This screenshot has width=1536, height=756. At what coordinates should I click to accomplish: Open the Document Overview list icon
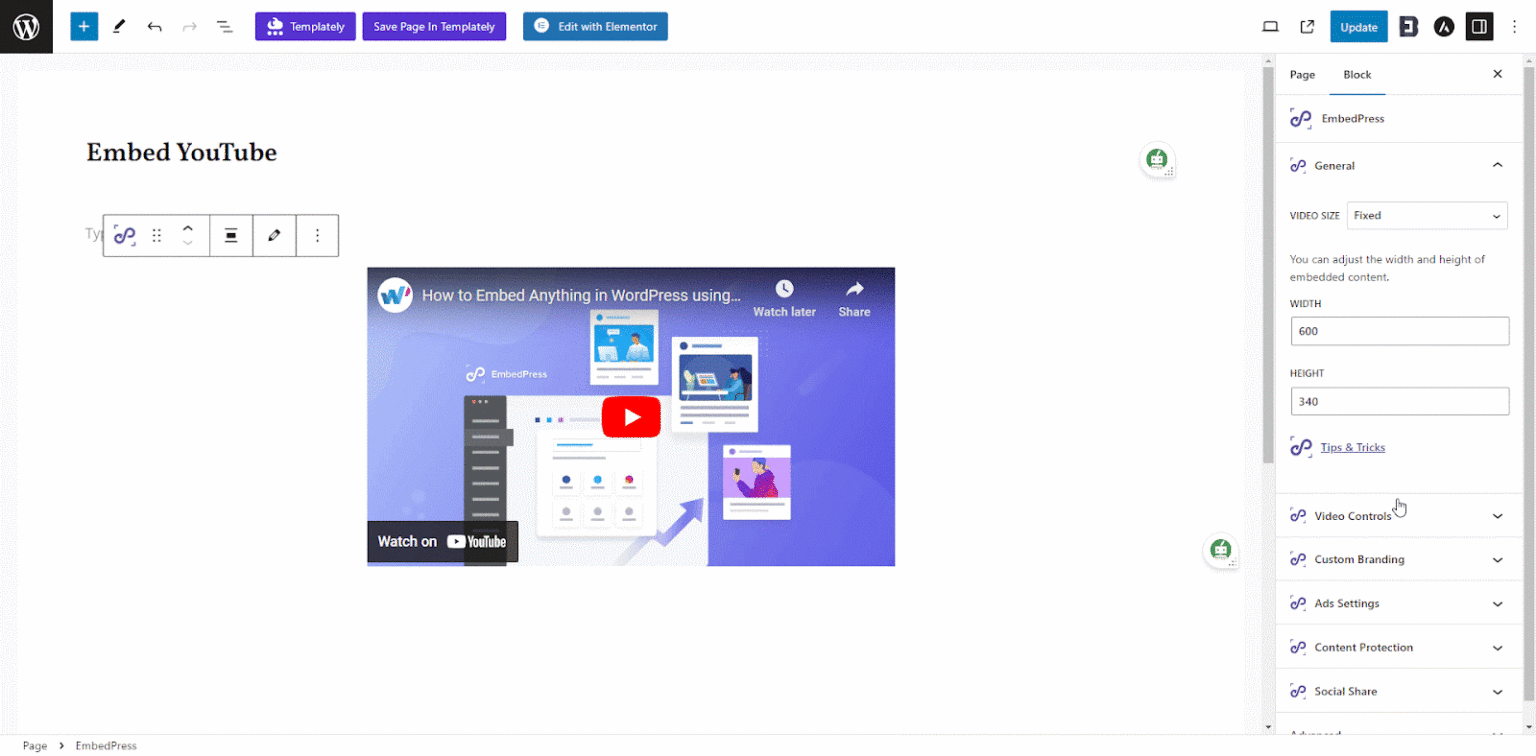(x=224, y=26)
